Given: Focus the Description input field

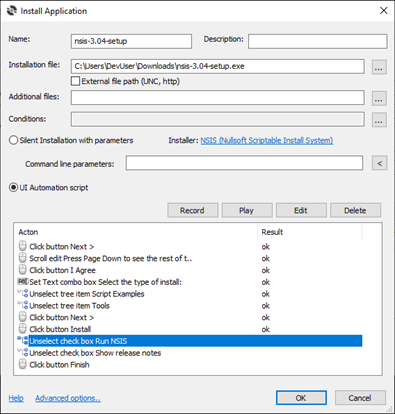Looking at the screenshot, I should [318, 41].
